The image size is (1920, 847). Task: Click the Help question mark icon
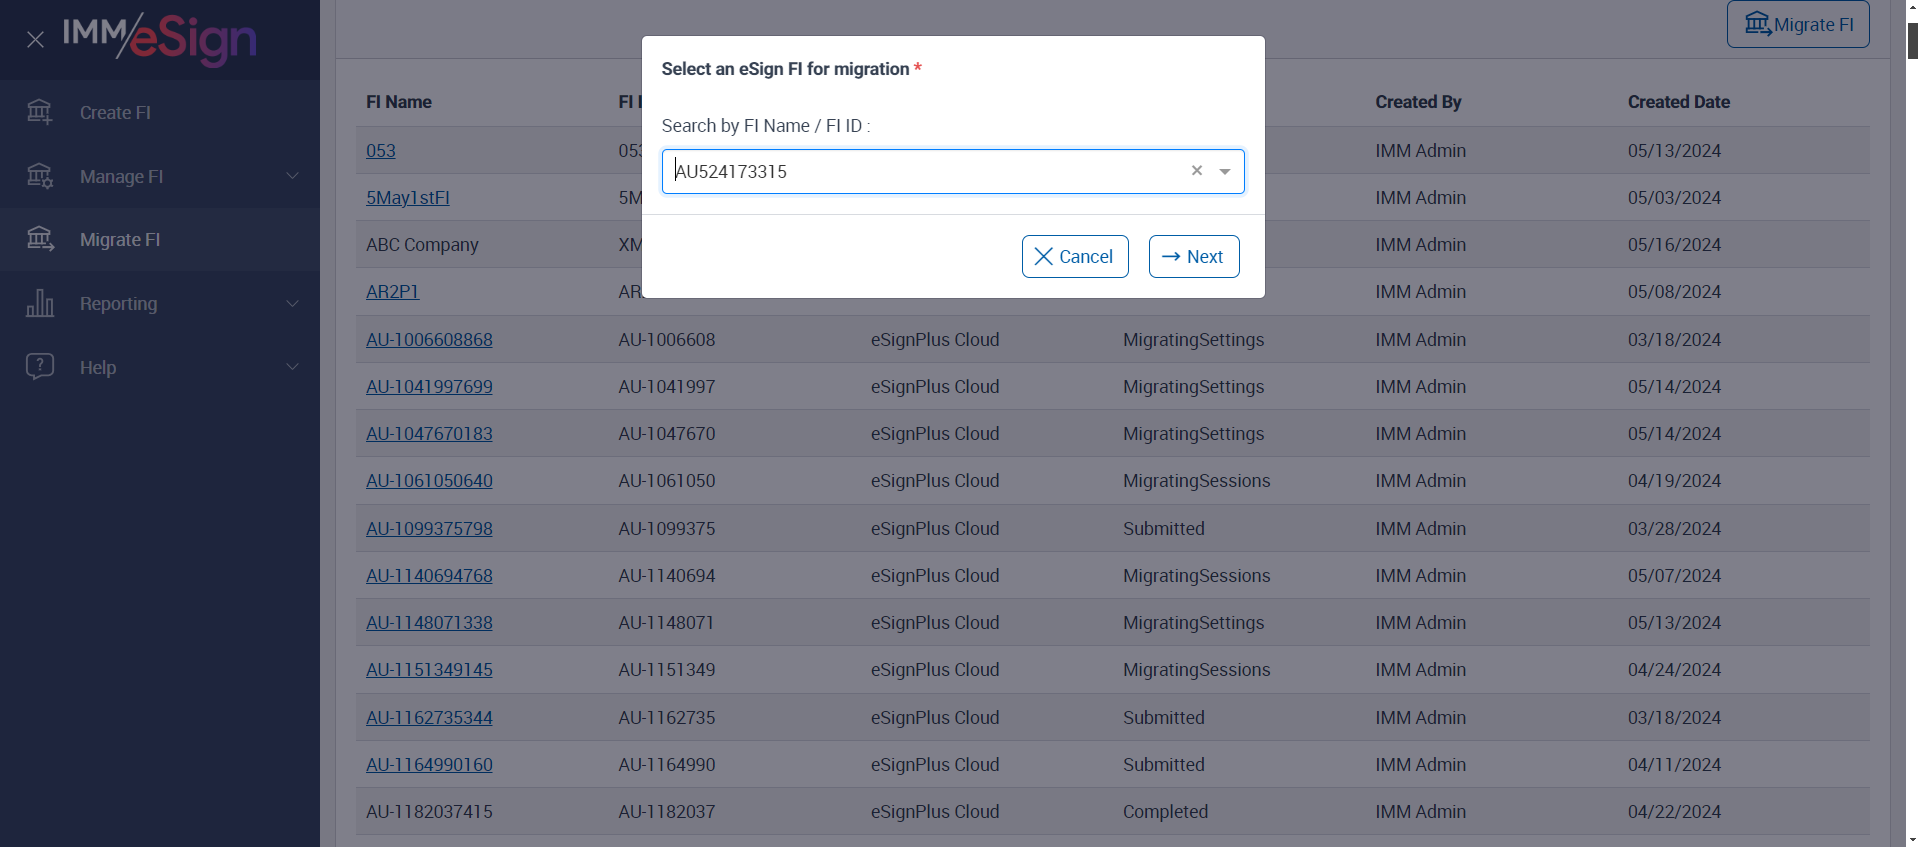40,367
